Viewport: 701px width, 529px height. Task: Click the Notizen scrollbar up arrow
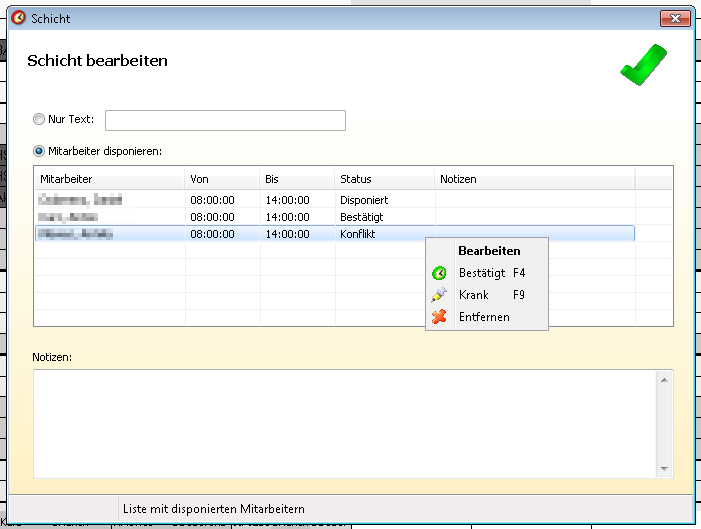[x=664, y=380]
